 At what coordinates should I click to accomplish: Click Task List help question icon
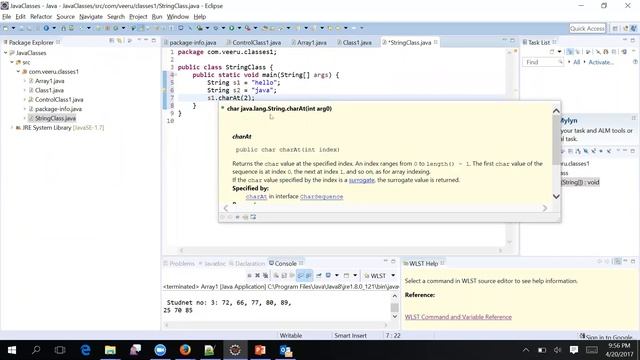635,62
